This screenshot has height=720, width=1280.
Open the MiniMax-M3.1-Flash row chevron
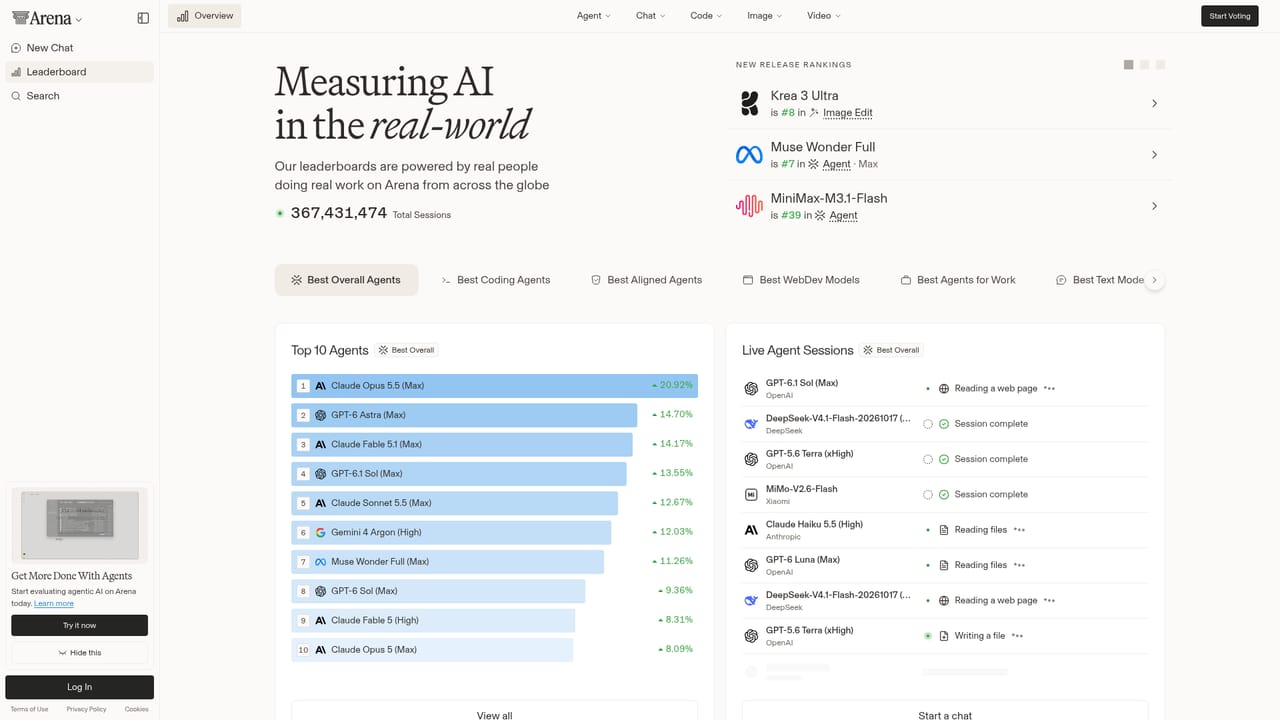1154,206
